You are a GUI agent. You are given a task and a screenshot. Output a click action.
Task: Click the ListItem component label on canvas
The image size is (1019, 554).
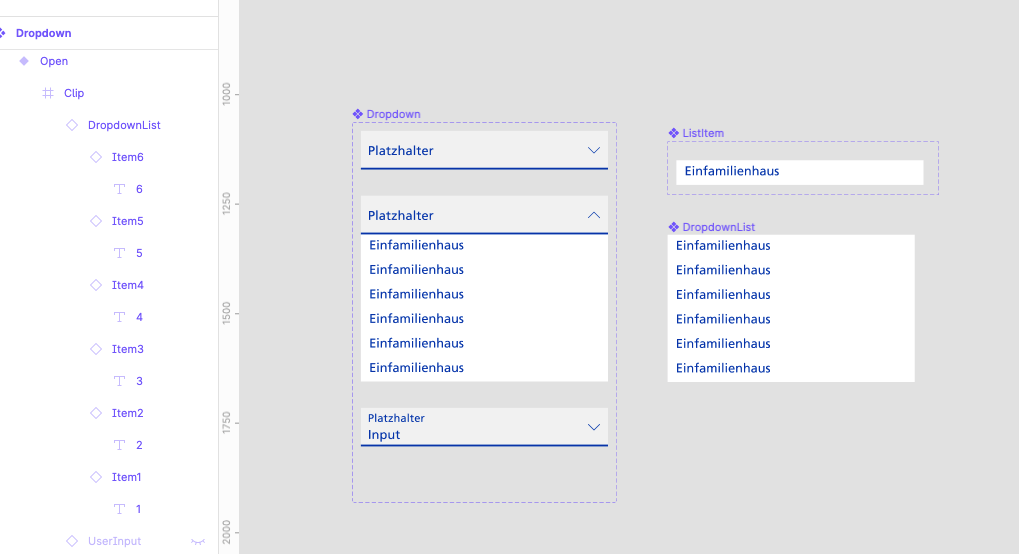point(703,133)
